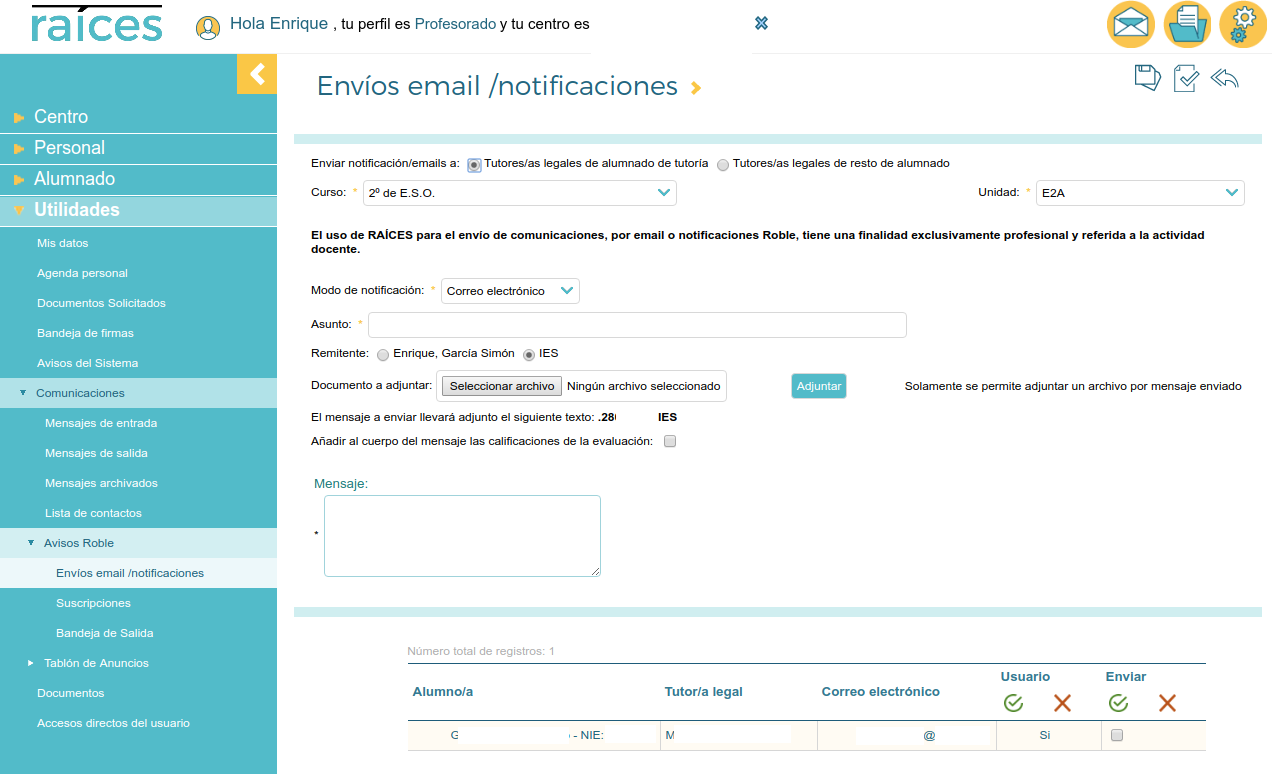The image size is (1272, 774).
Task: Collapse the sidebar with the yellow arrow
Action: coord(257,74)
